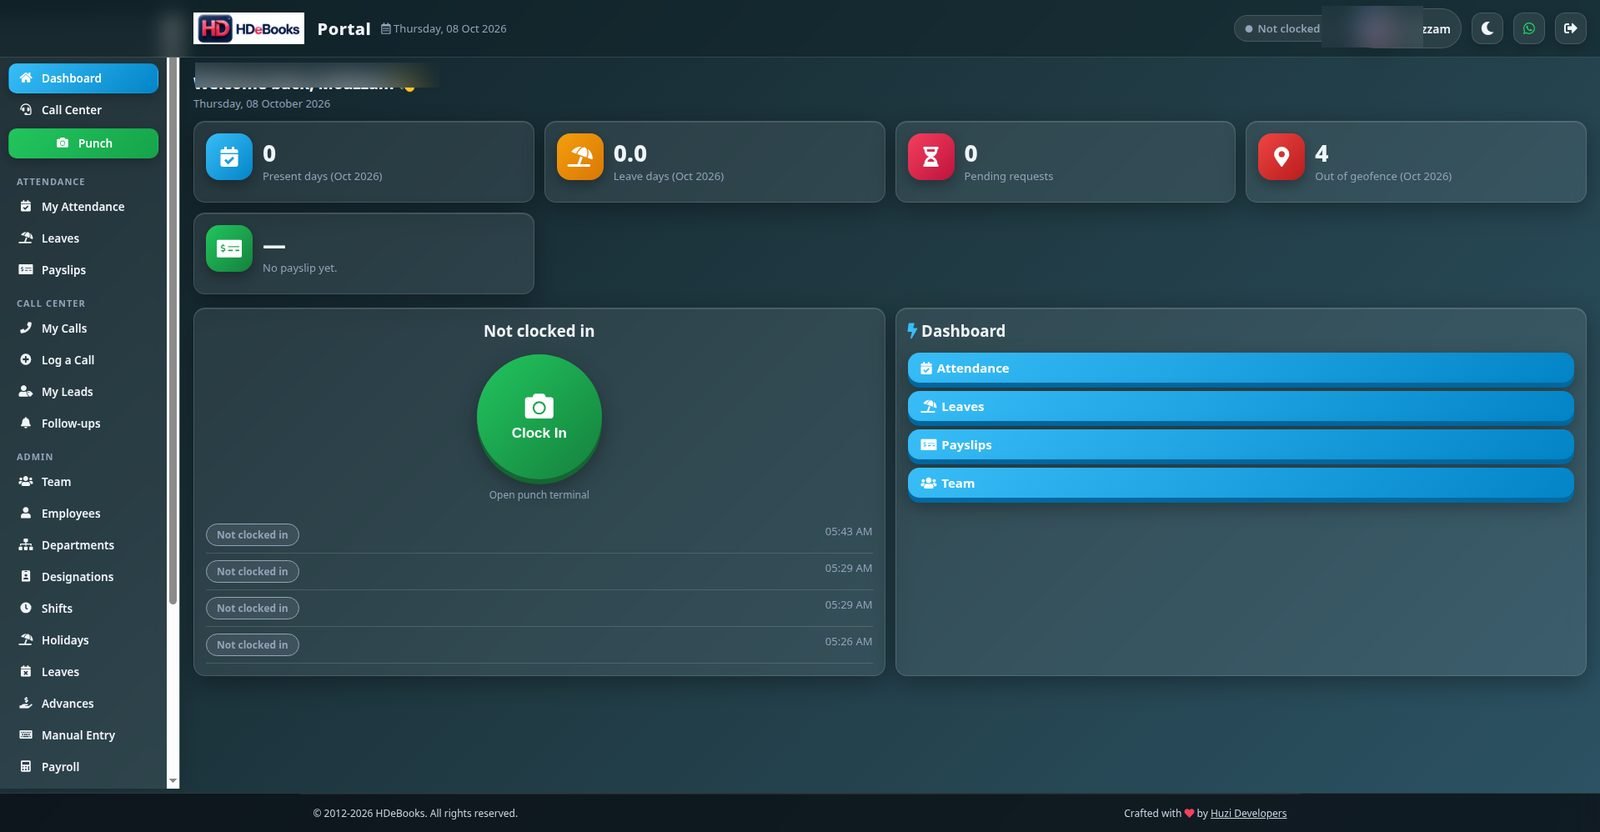Open Holidays in sidebar
This screenshot has height=832, width=1600.
[84, 640]
